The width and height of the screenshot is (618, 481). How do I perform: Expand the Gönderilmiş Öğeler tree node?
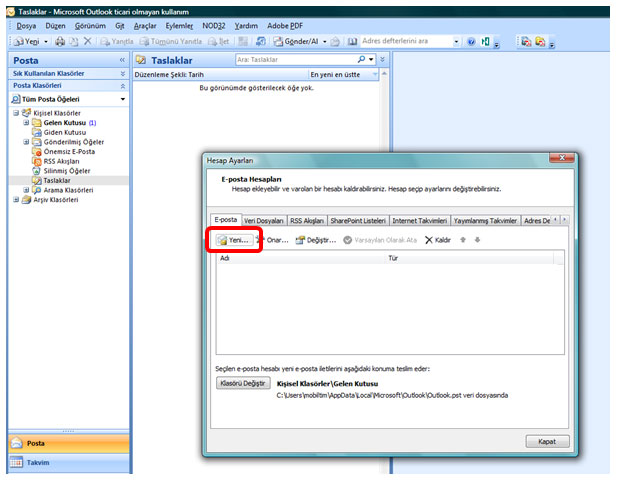click(26, 142)
